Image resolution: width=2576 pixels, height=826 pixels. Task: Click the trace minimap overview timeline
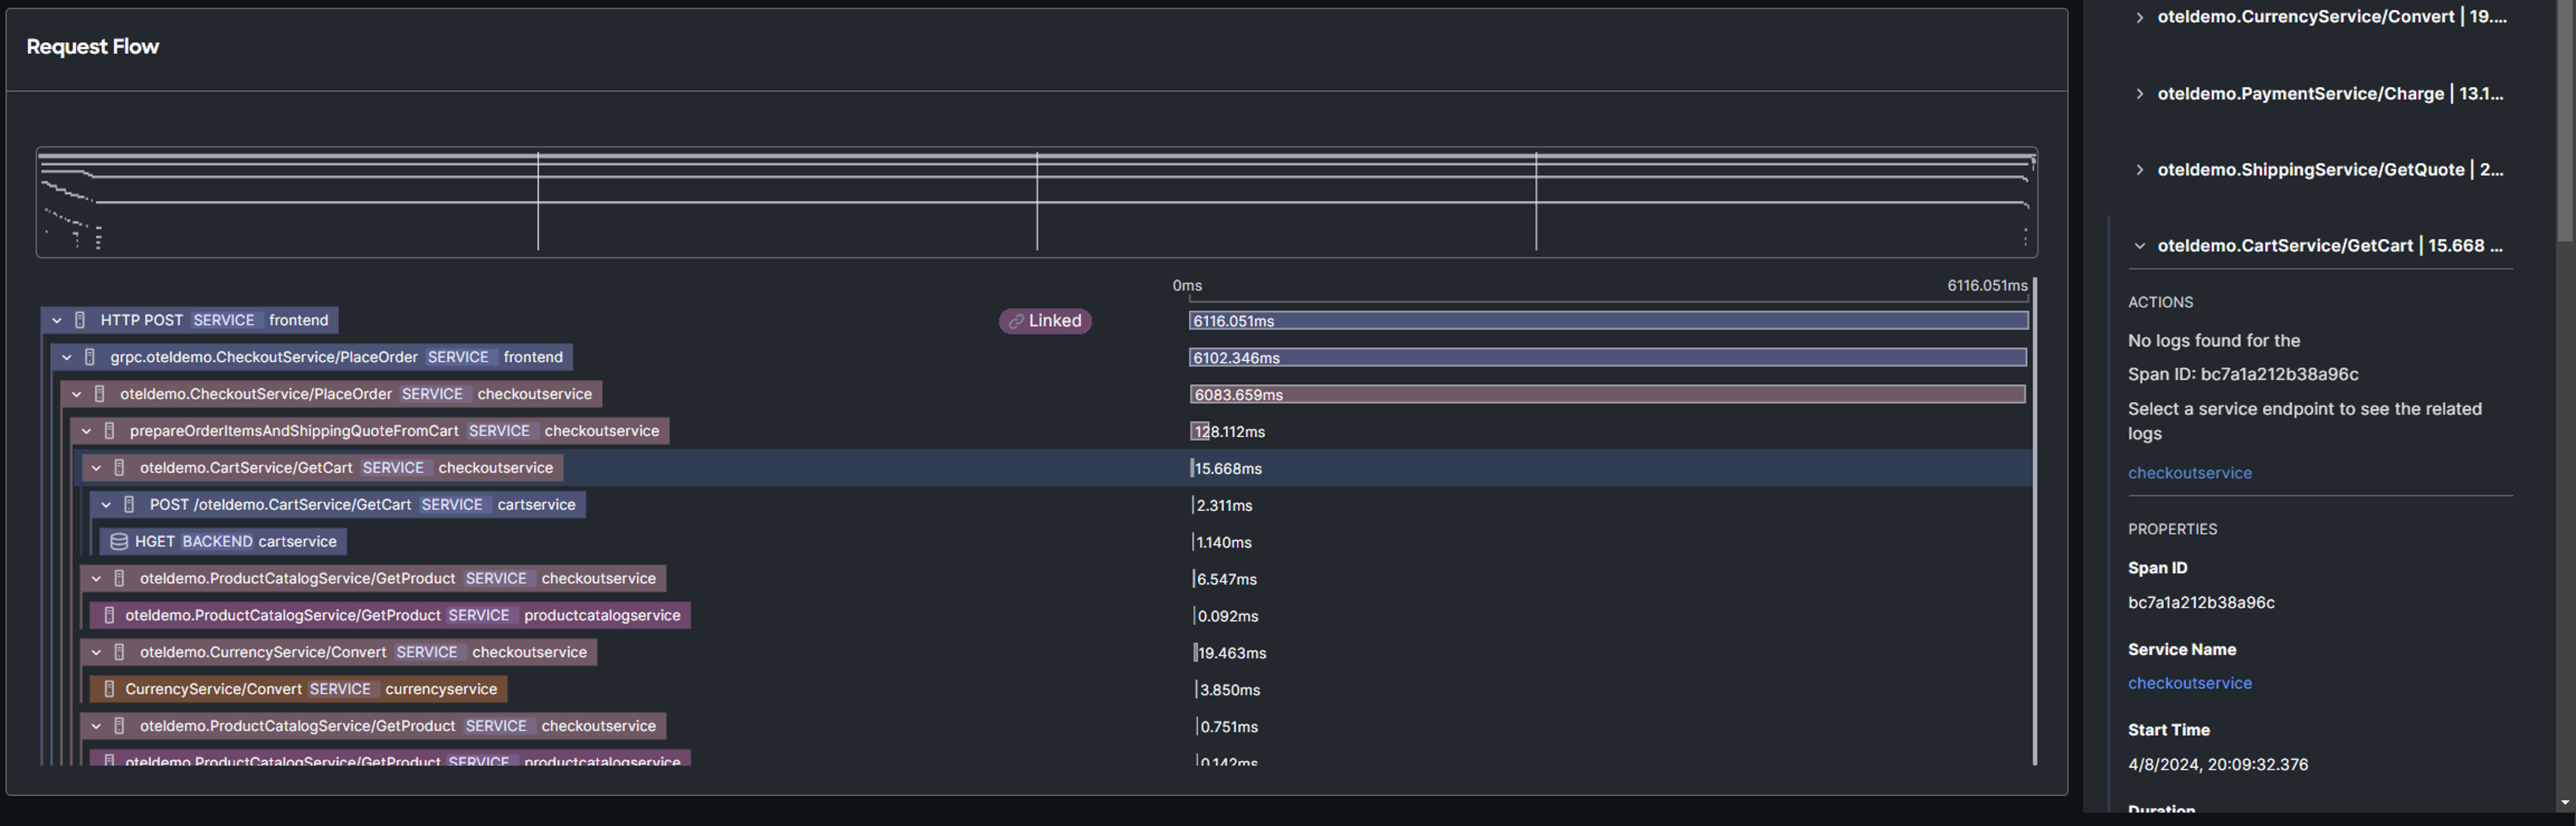pyautogui.click(x=1036, y=203)
